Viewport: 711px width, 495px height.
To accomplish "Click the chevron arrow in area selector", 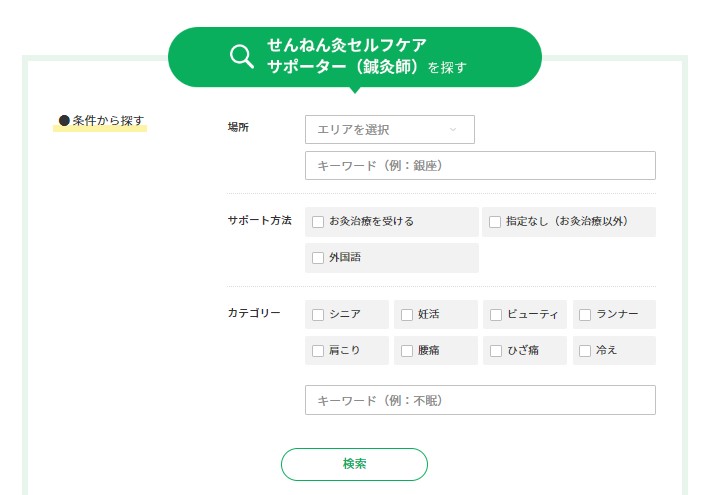I will coord(453,130).
